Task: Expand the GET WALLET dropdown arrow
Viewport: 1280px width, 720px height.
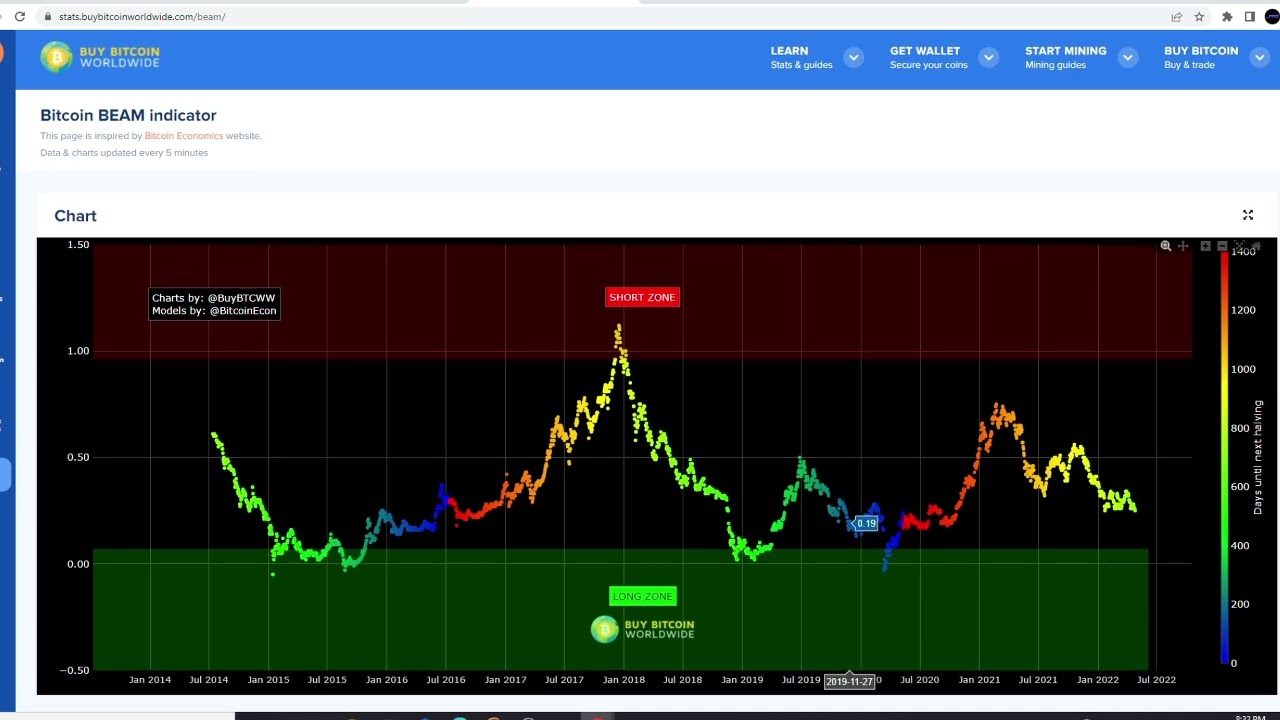Action: point(988,57)
